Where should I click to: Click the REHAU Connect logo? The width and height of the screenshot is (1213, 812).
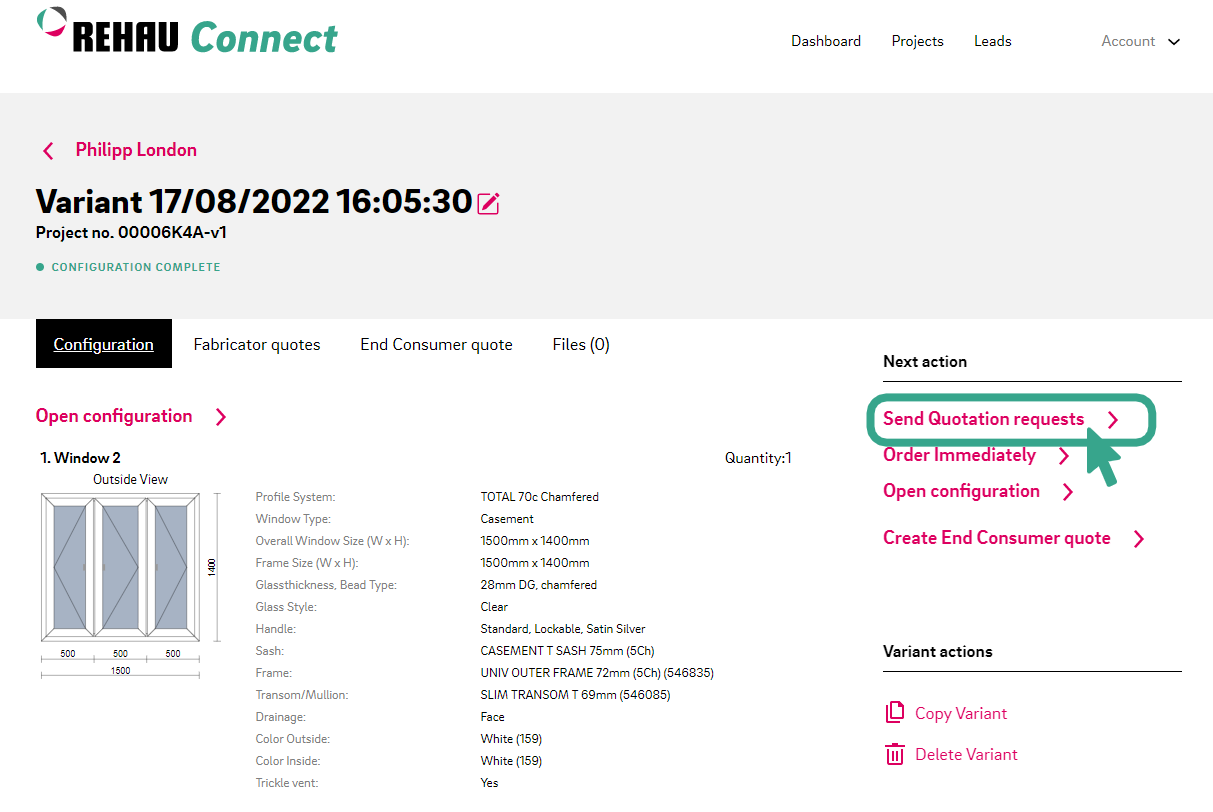point(188,34)
